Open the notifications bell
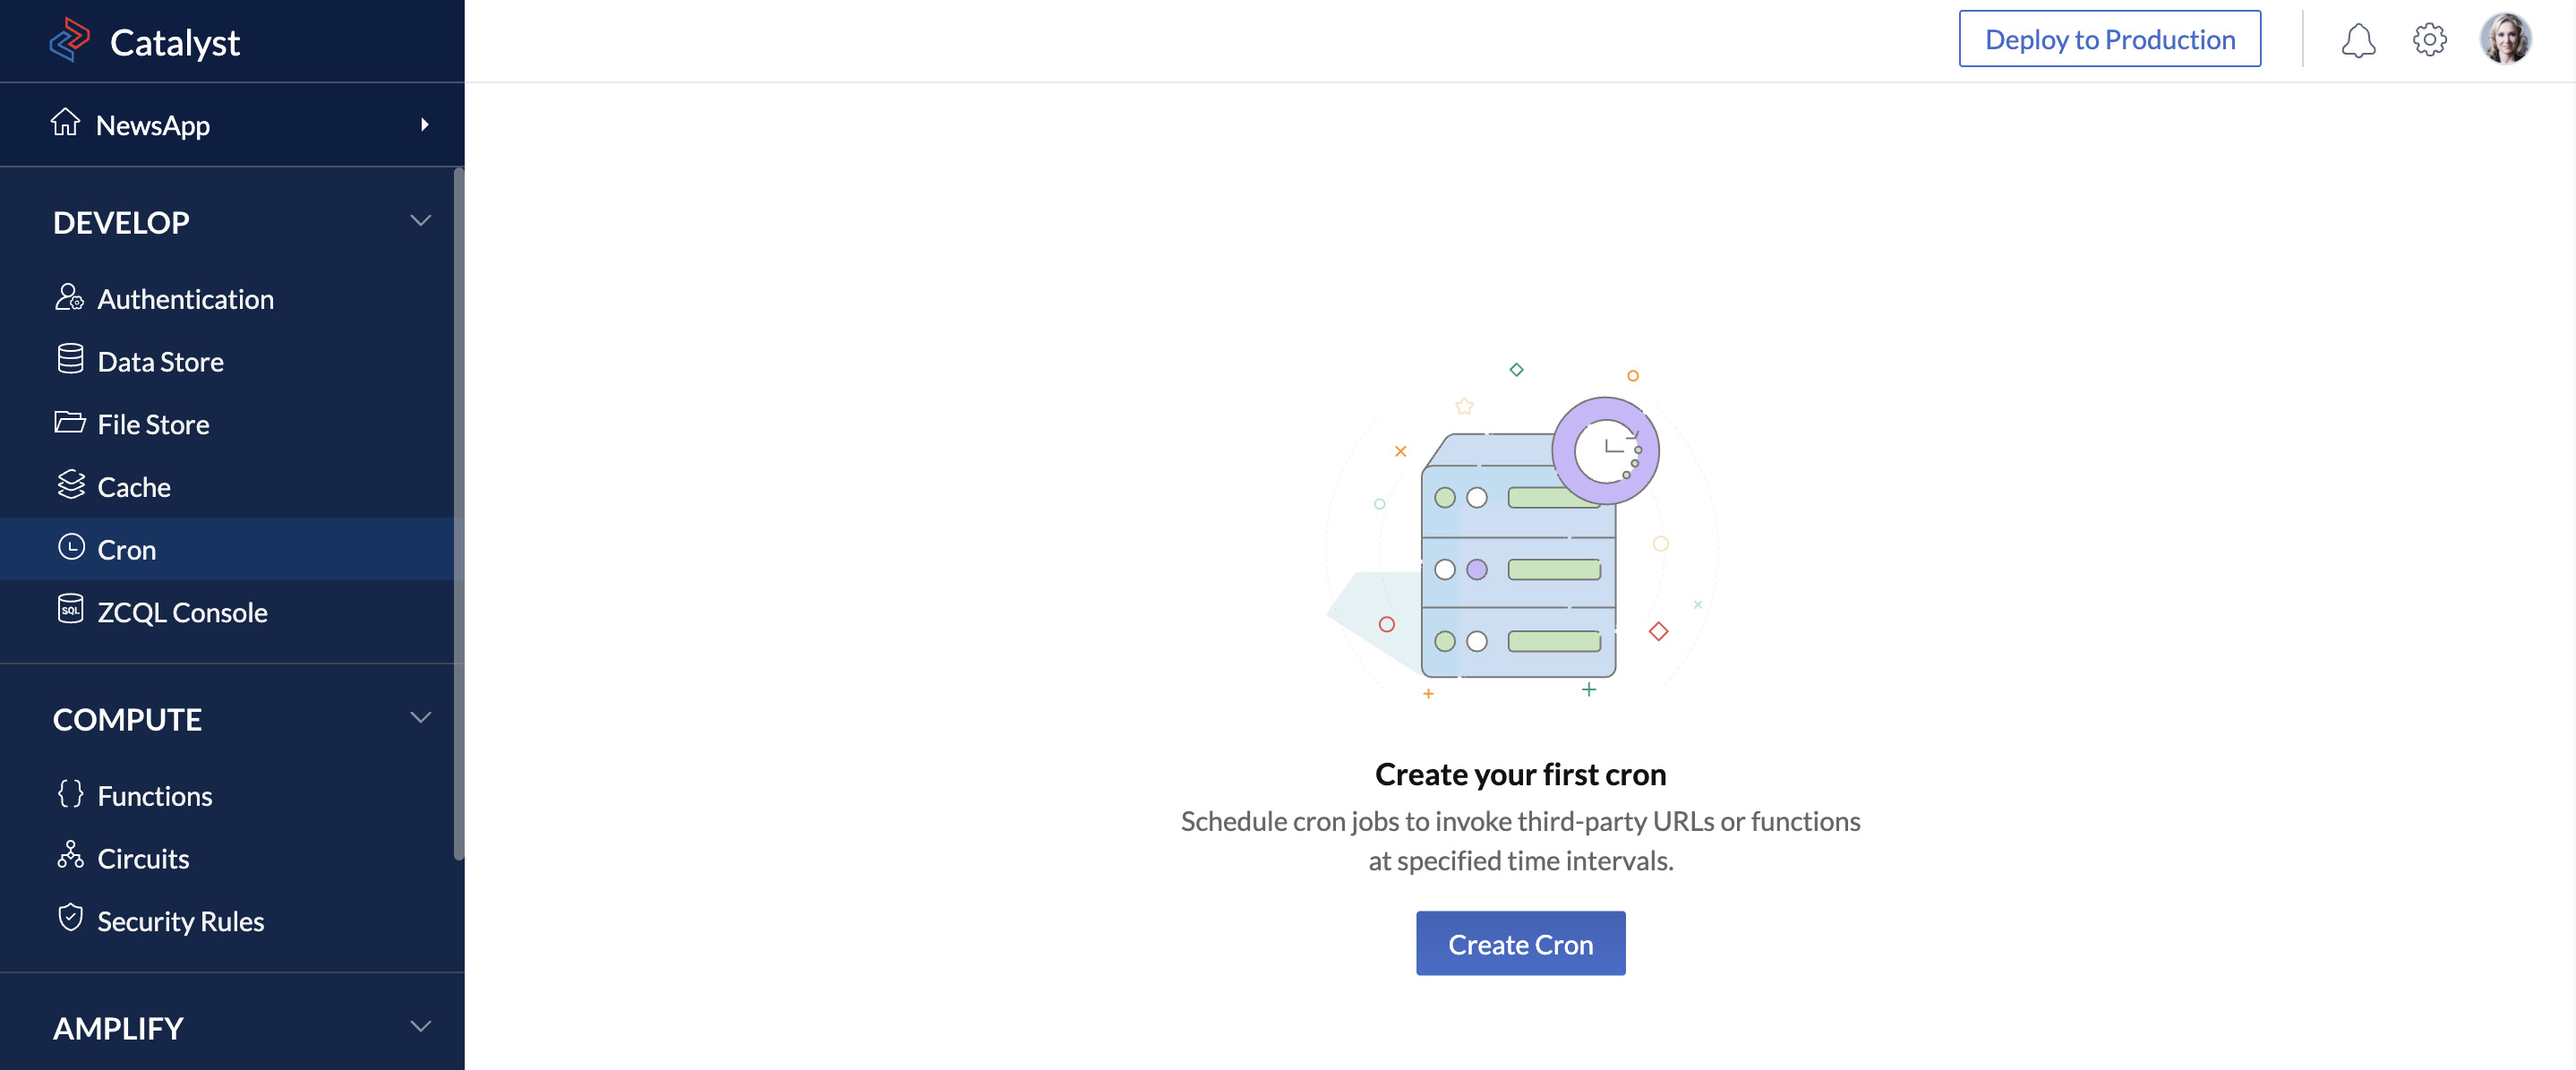Screen dimensions: 2576x1070 coord(2357,40)
